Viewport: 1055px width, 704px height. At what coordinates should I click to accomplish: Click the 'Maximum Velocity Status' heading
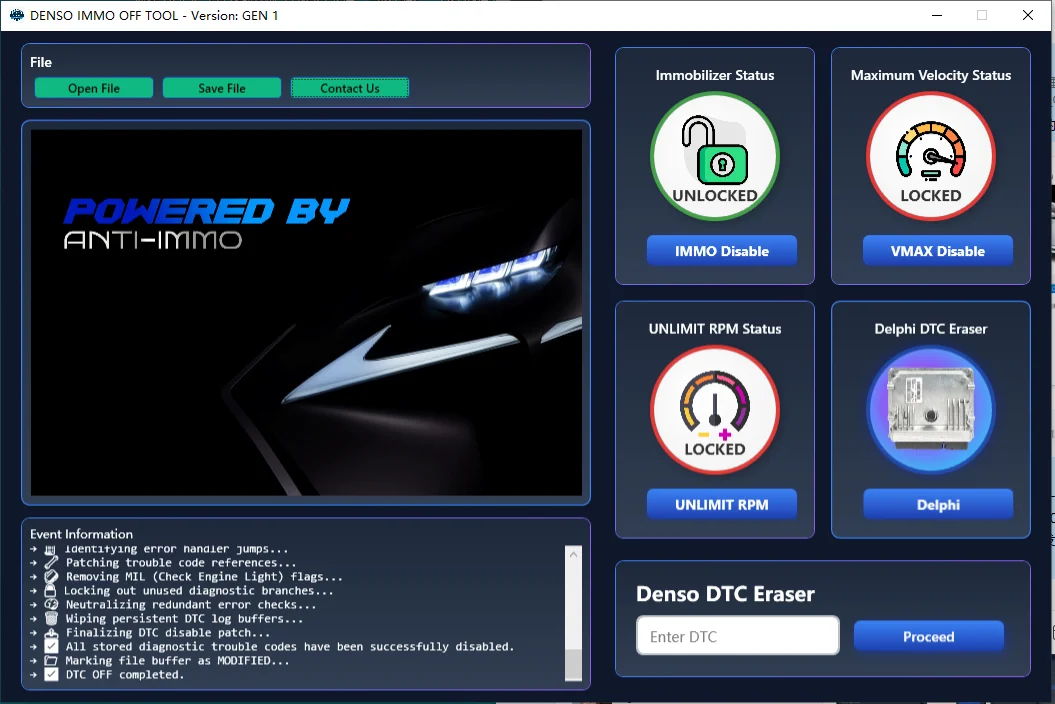931,75
